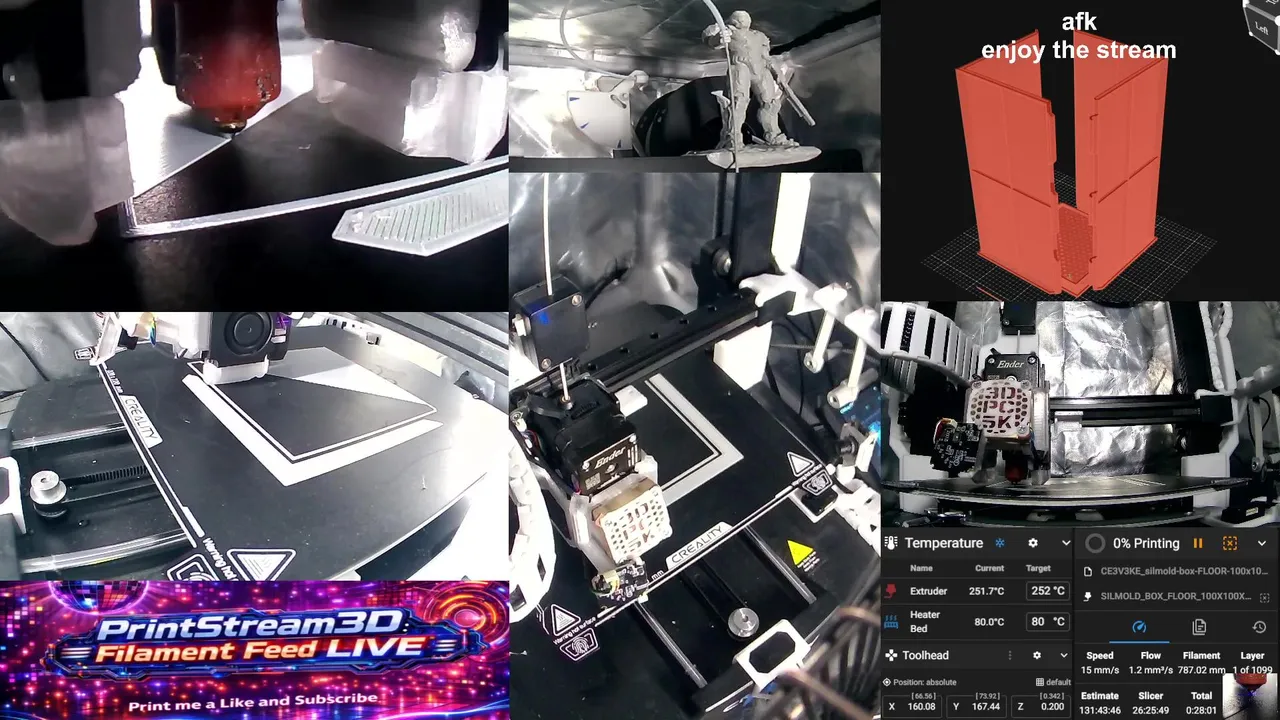Click the Extruder current temperature 251.7°C
This screenshot has height=720, width=1280.
pos(986,591)
